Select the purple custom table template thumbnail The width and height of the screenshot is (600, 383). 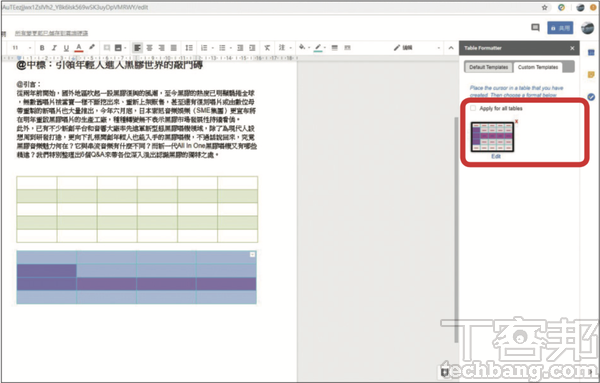pos(492,137)
